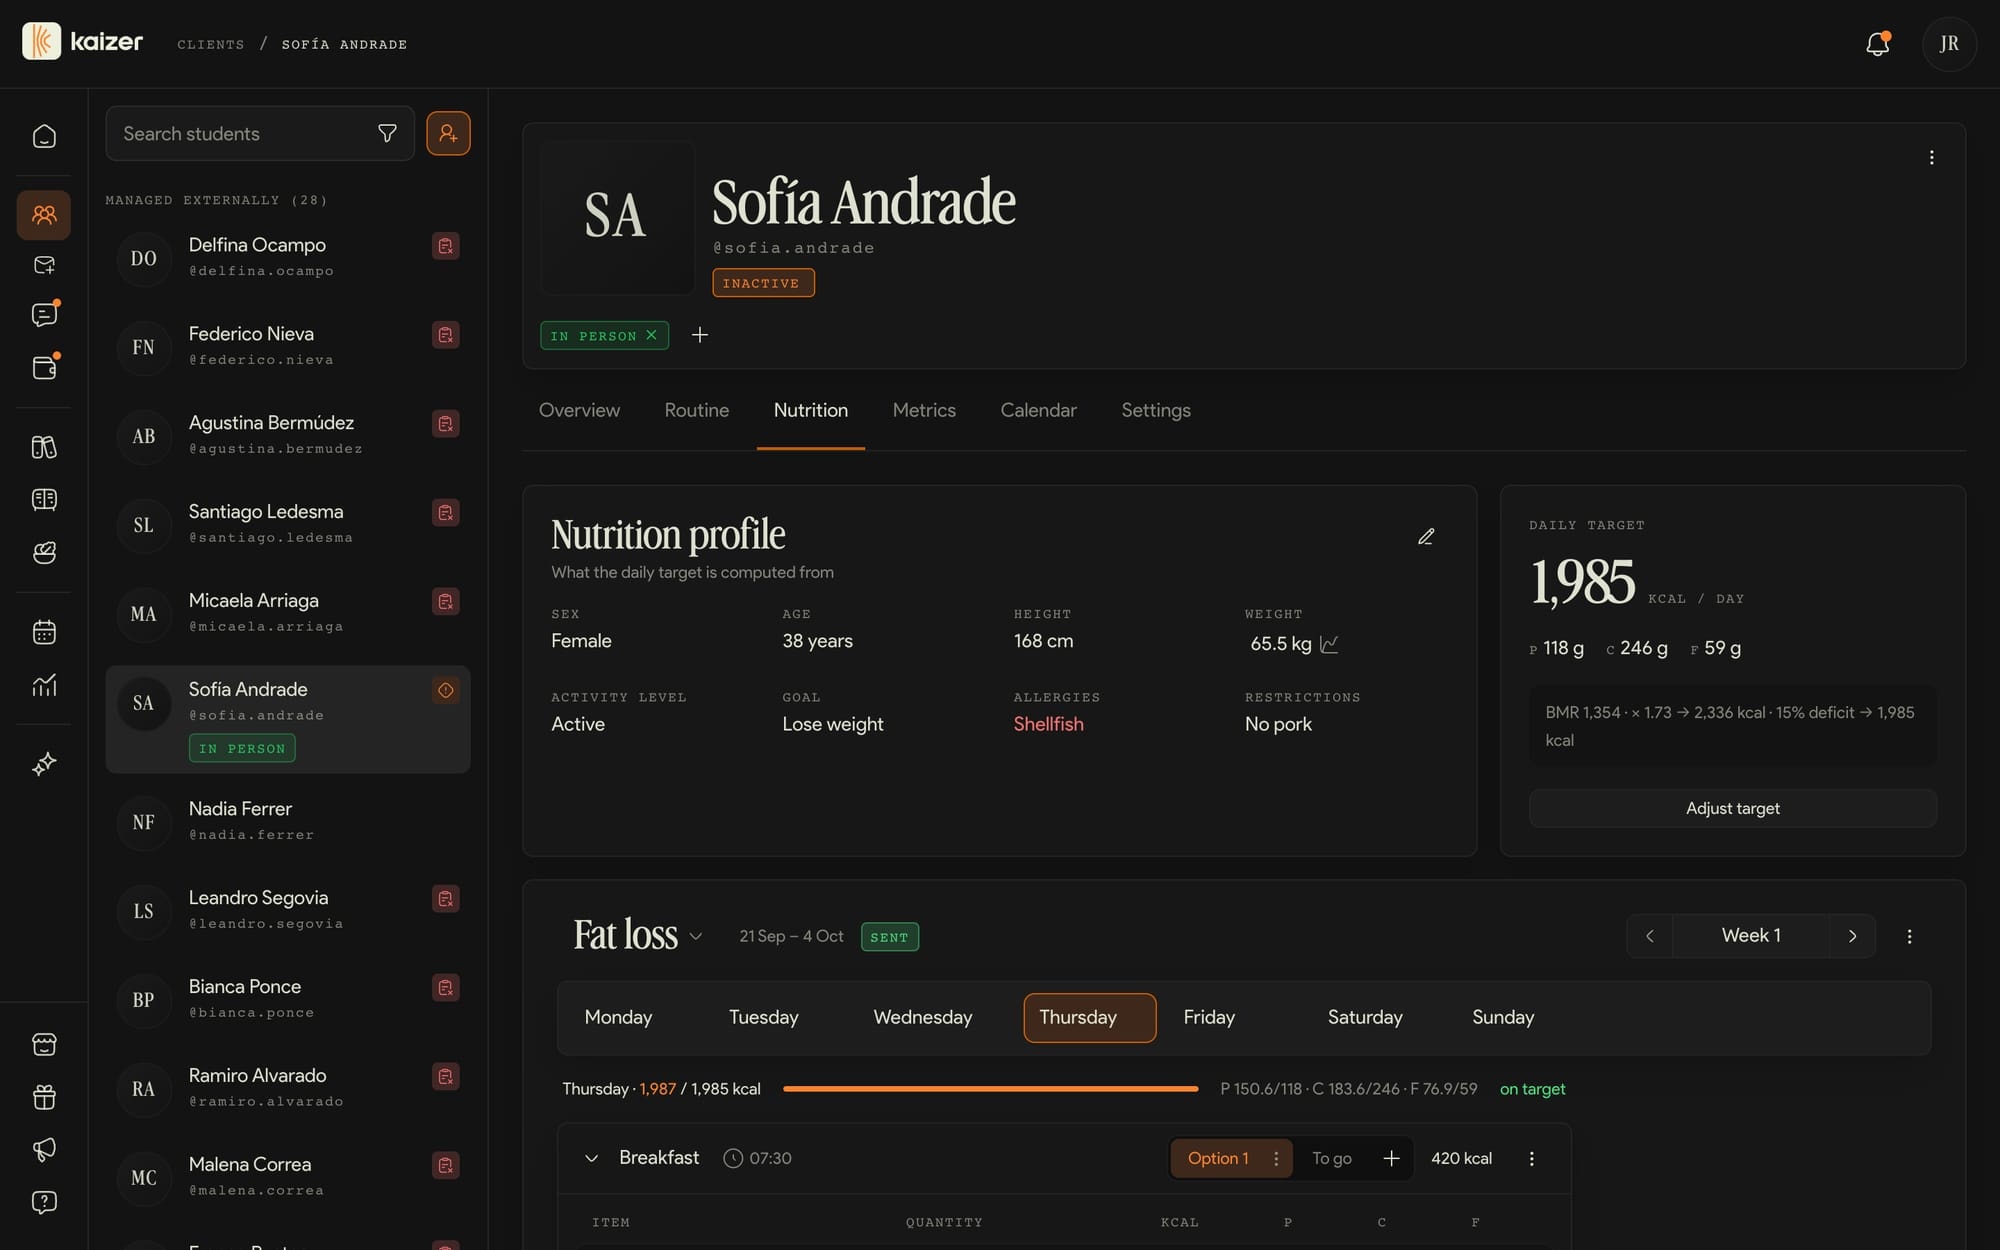
Task: Open the JR user avatar menu
Action: (x=1949, y=44)
